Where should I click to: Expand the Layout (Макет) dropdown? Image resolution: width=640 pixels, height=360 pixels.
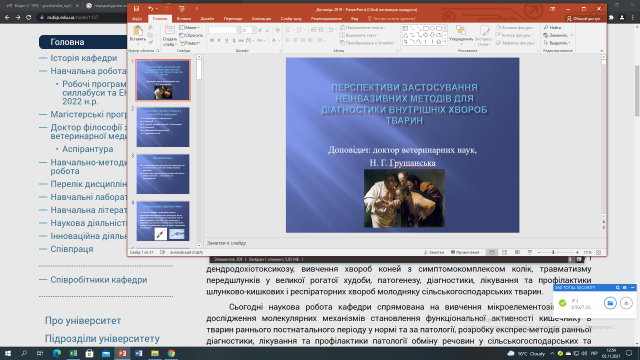(190, 28)
